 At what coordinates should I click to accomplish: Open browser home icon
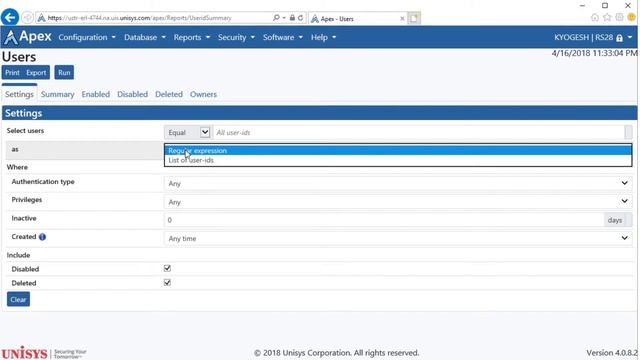click(595, 18)
